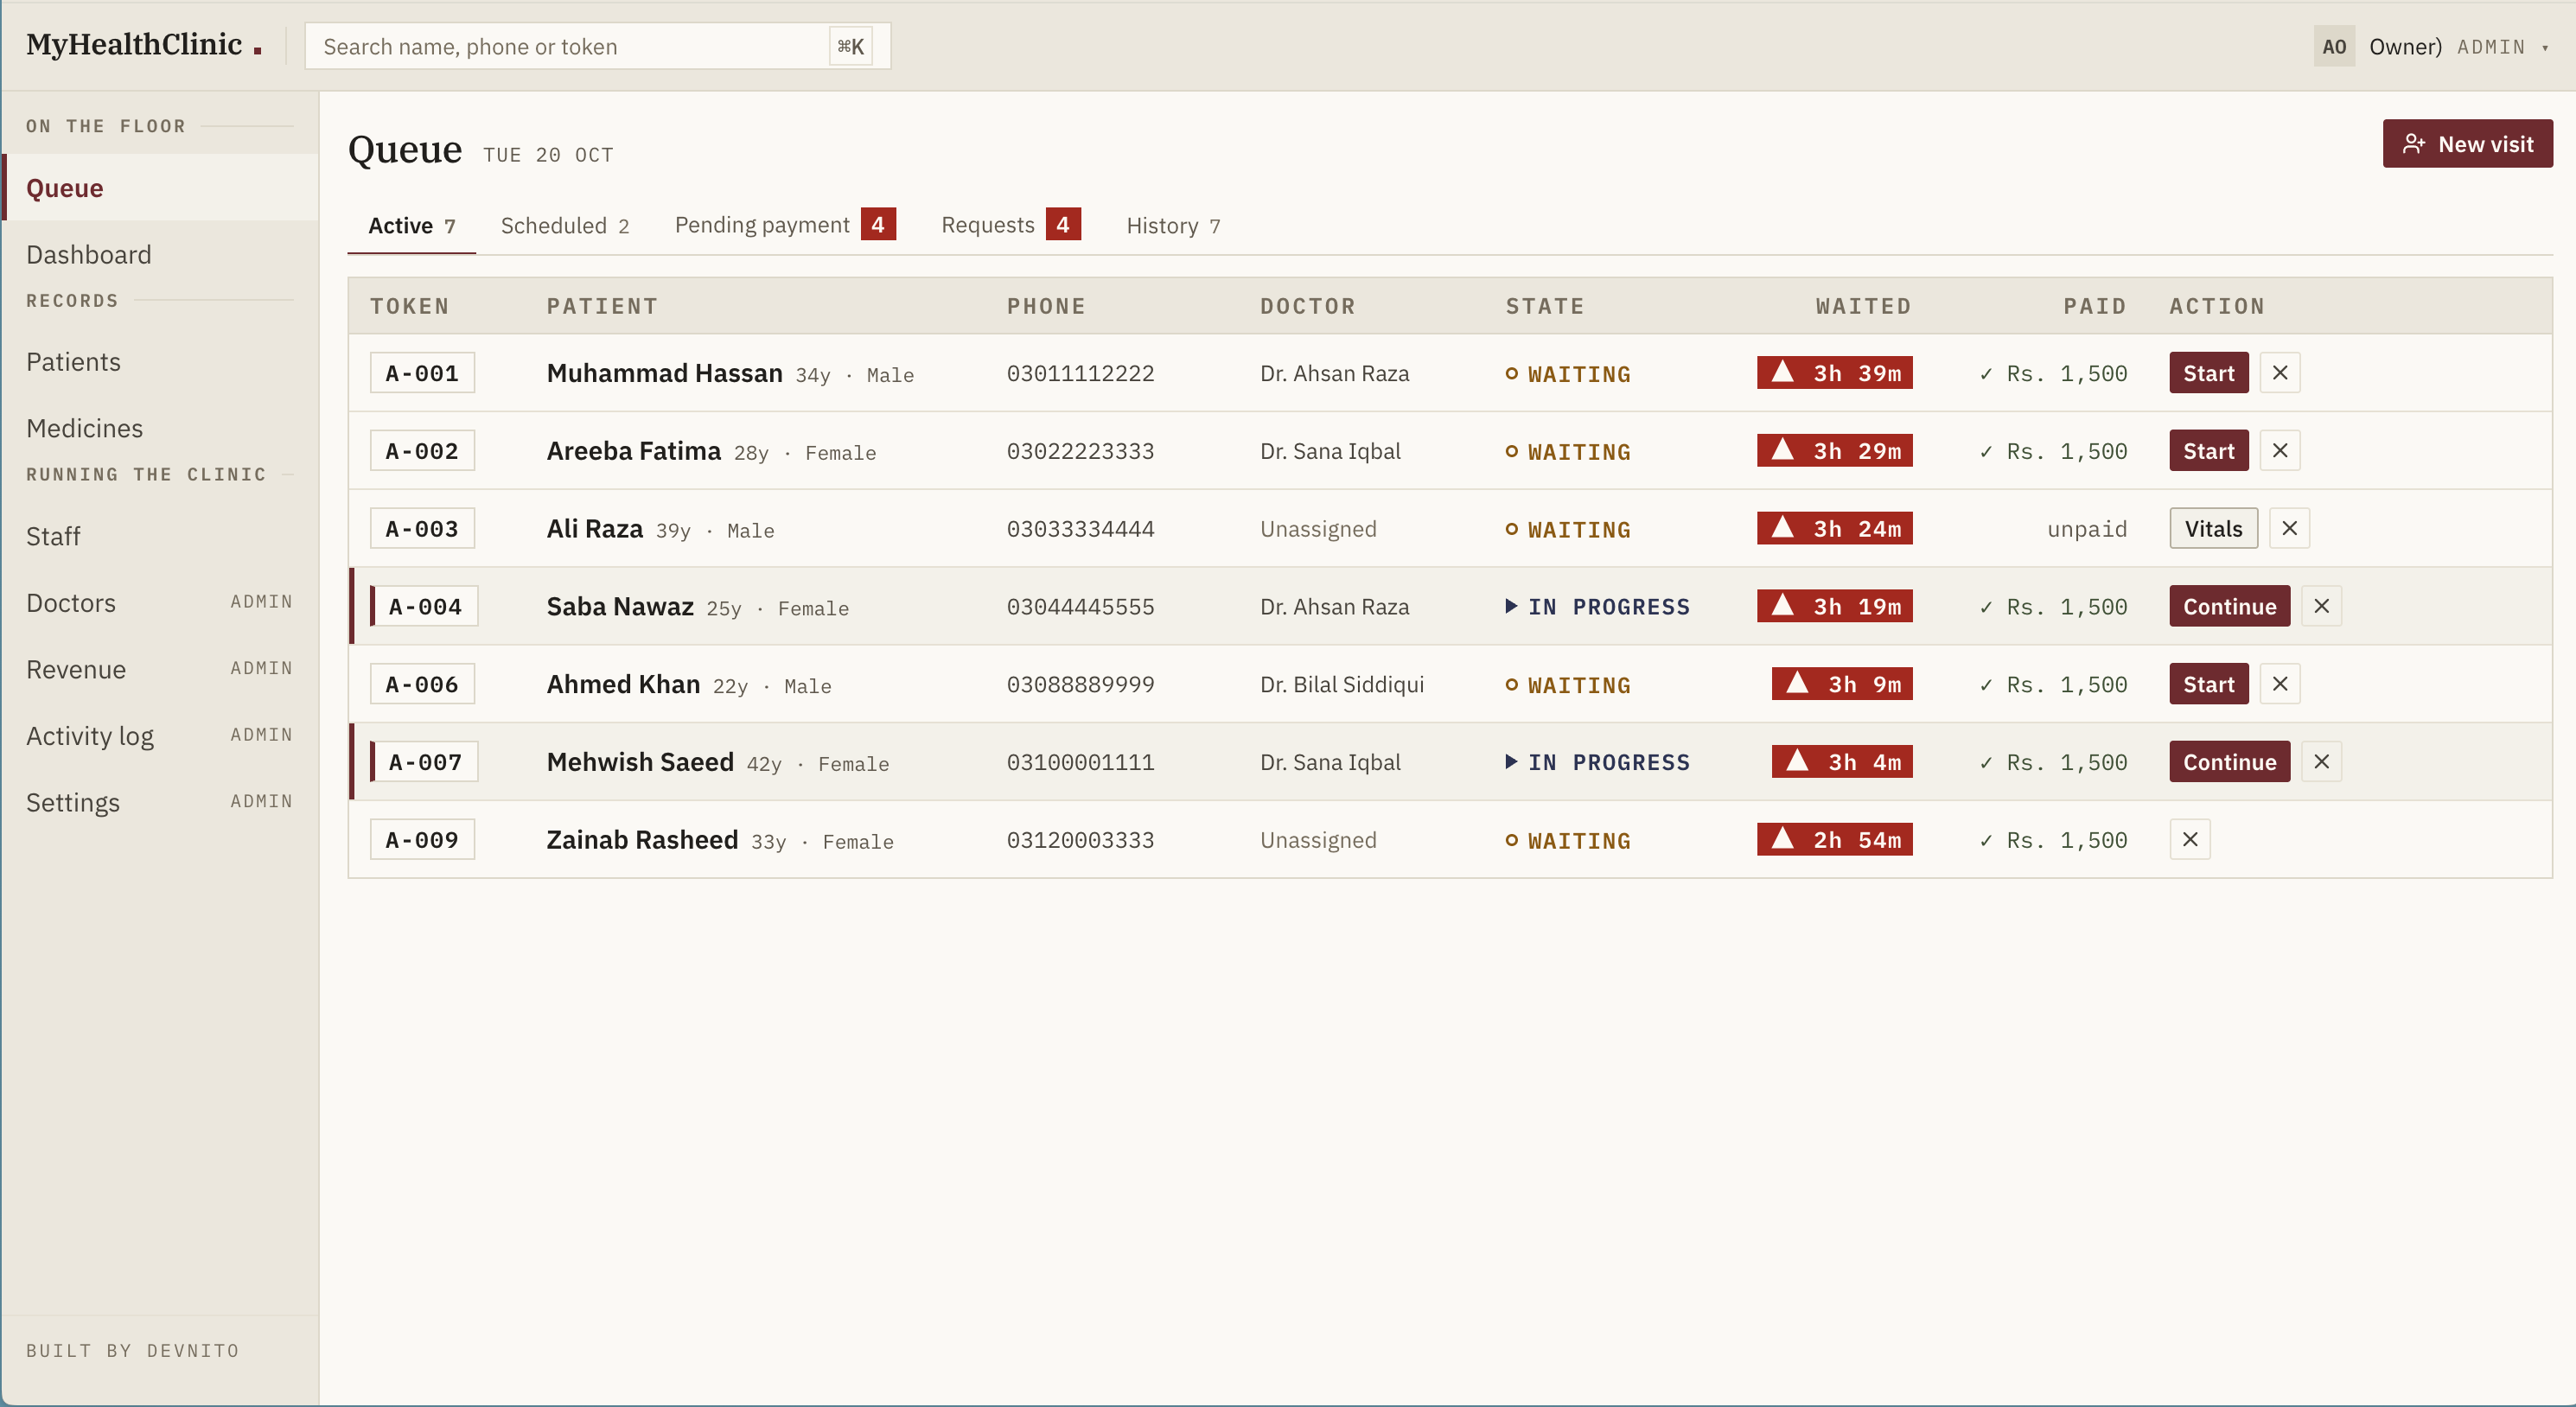Click token A-001
This screenshot has height=1407, width=2576.
(x=422, y=373)
